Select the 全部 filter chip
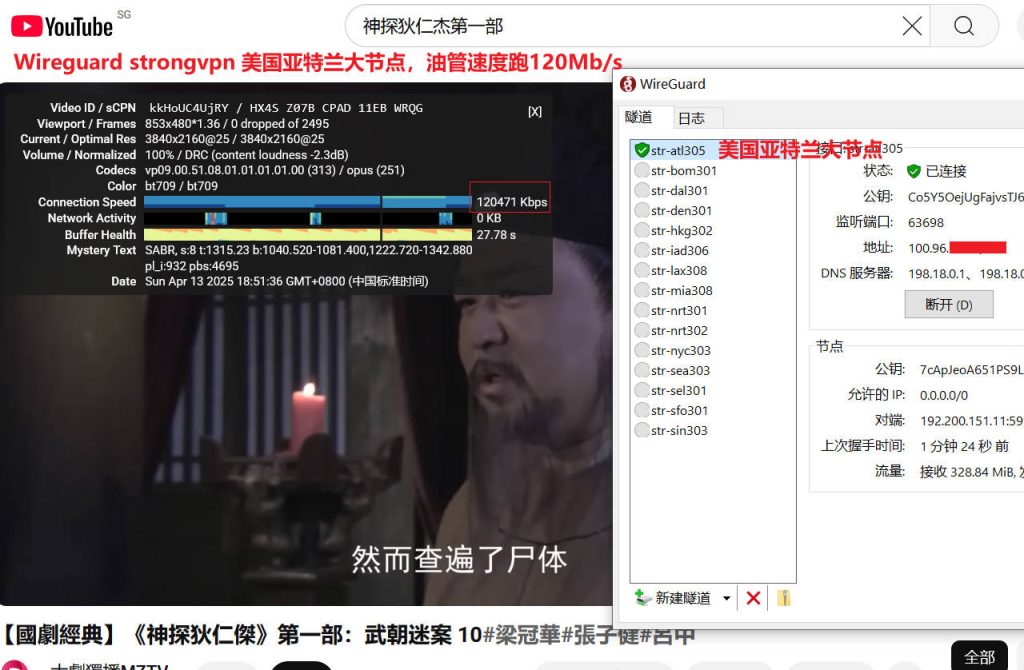The height and width of the screenshot is (670, 1024). (979, 656)
